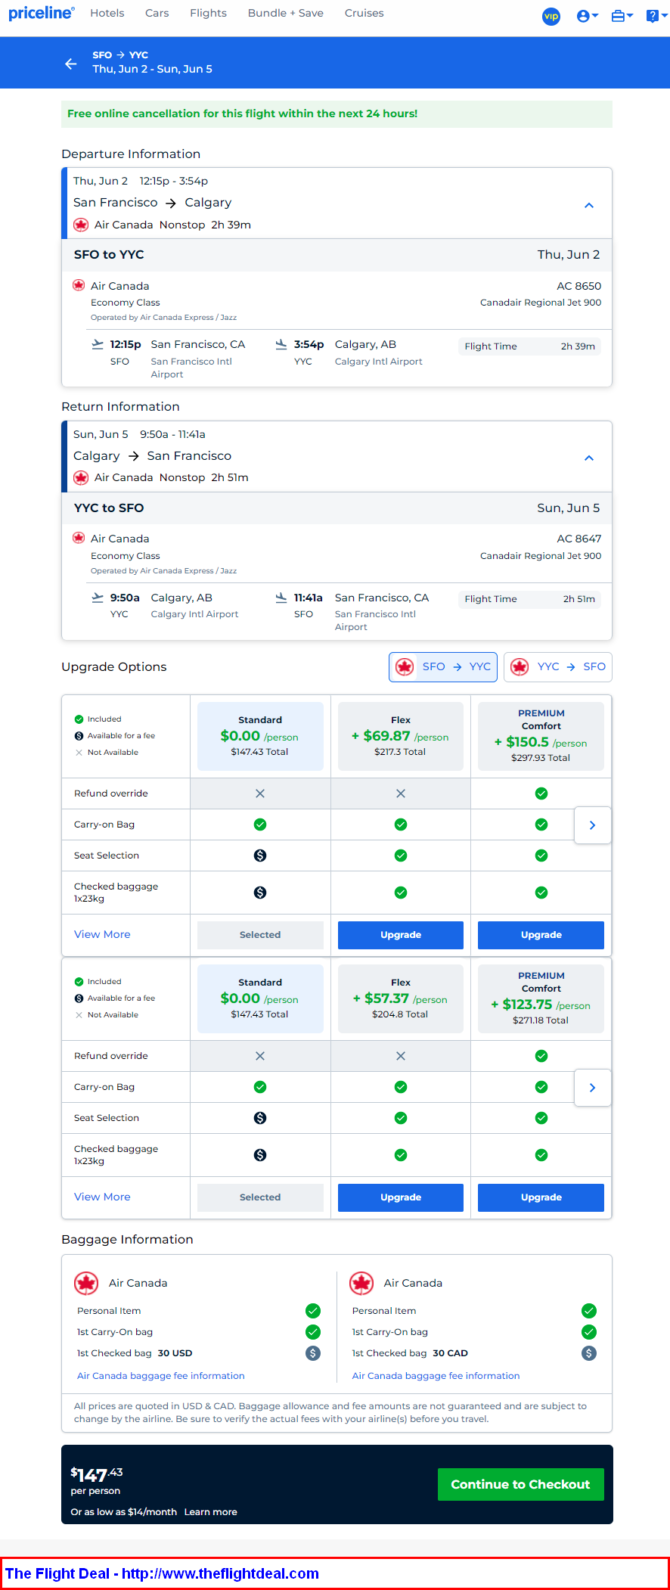
Task: Open the VIP badge icon
Action: pyautogui.click(x=551, y=16)
